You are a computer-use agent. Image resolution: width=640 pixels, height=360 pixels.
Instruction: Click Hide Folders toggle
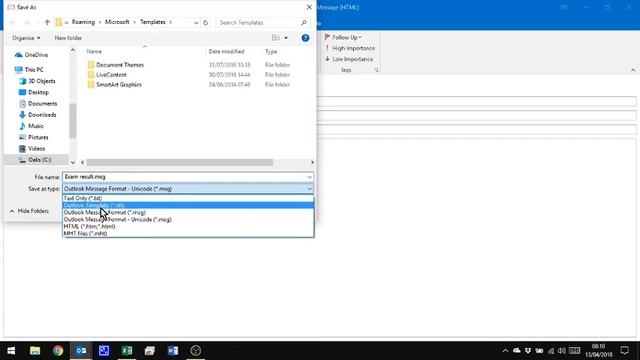coord(29,211)
